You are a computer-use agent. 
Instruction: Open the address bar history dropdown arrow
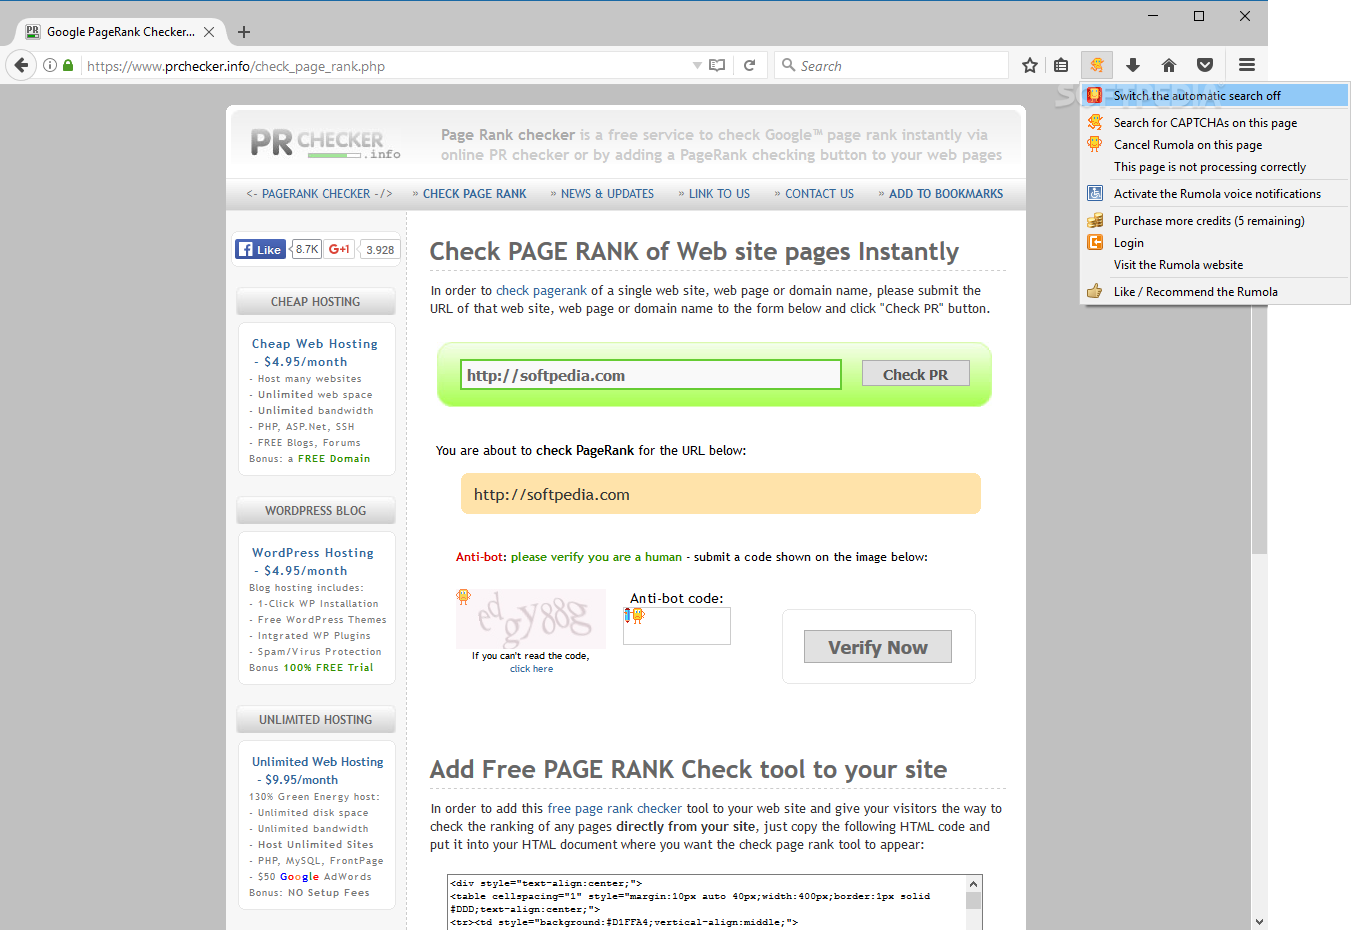pos(697,65)
